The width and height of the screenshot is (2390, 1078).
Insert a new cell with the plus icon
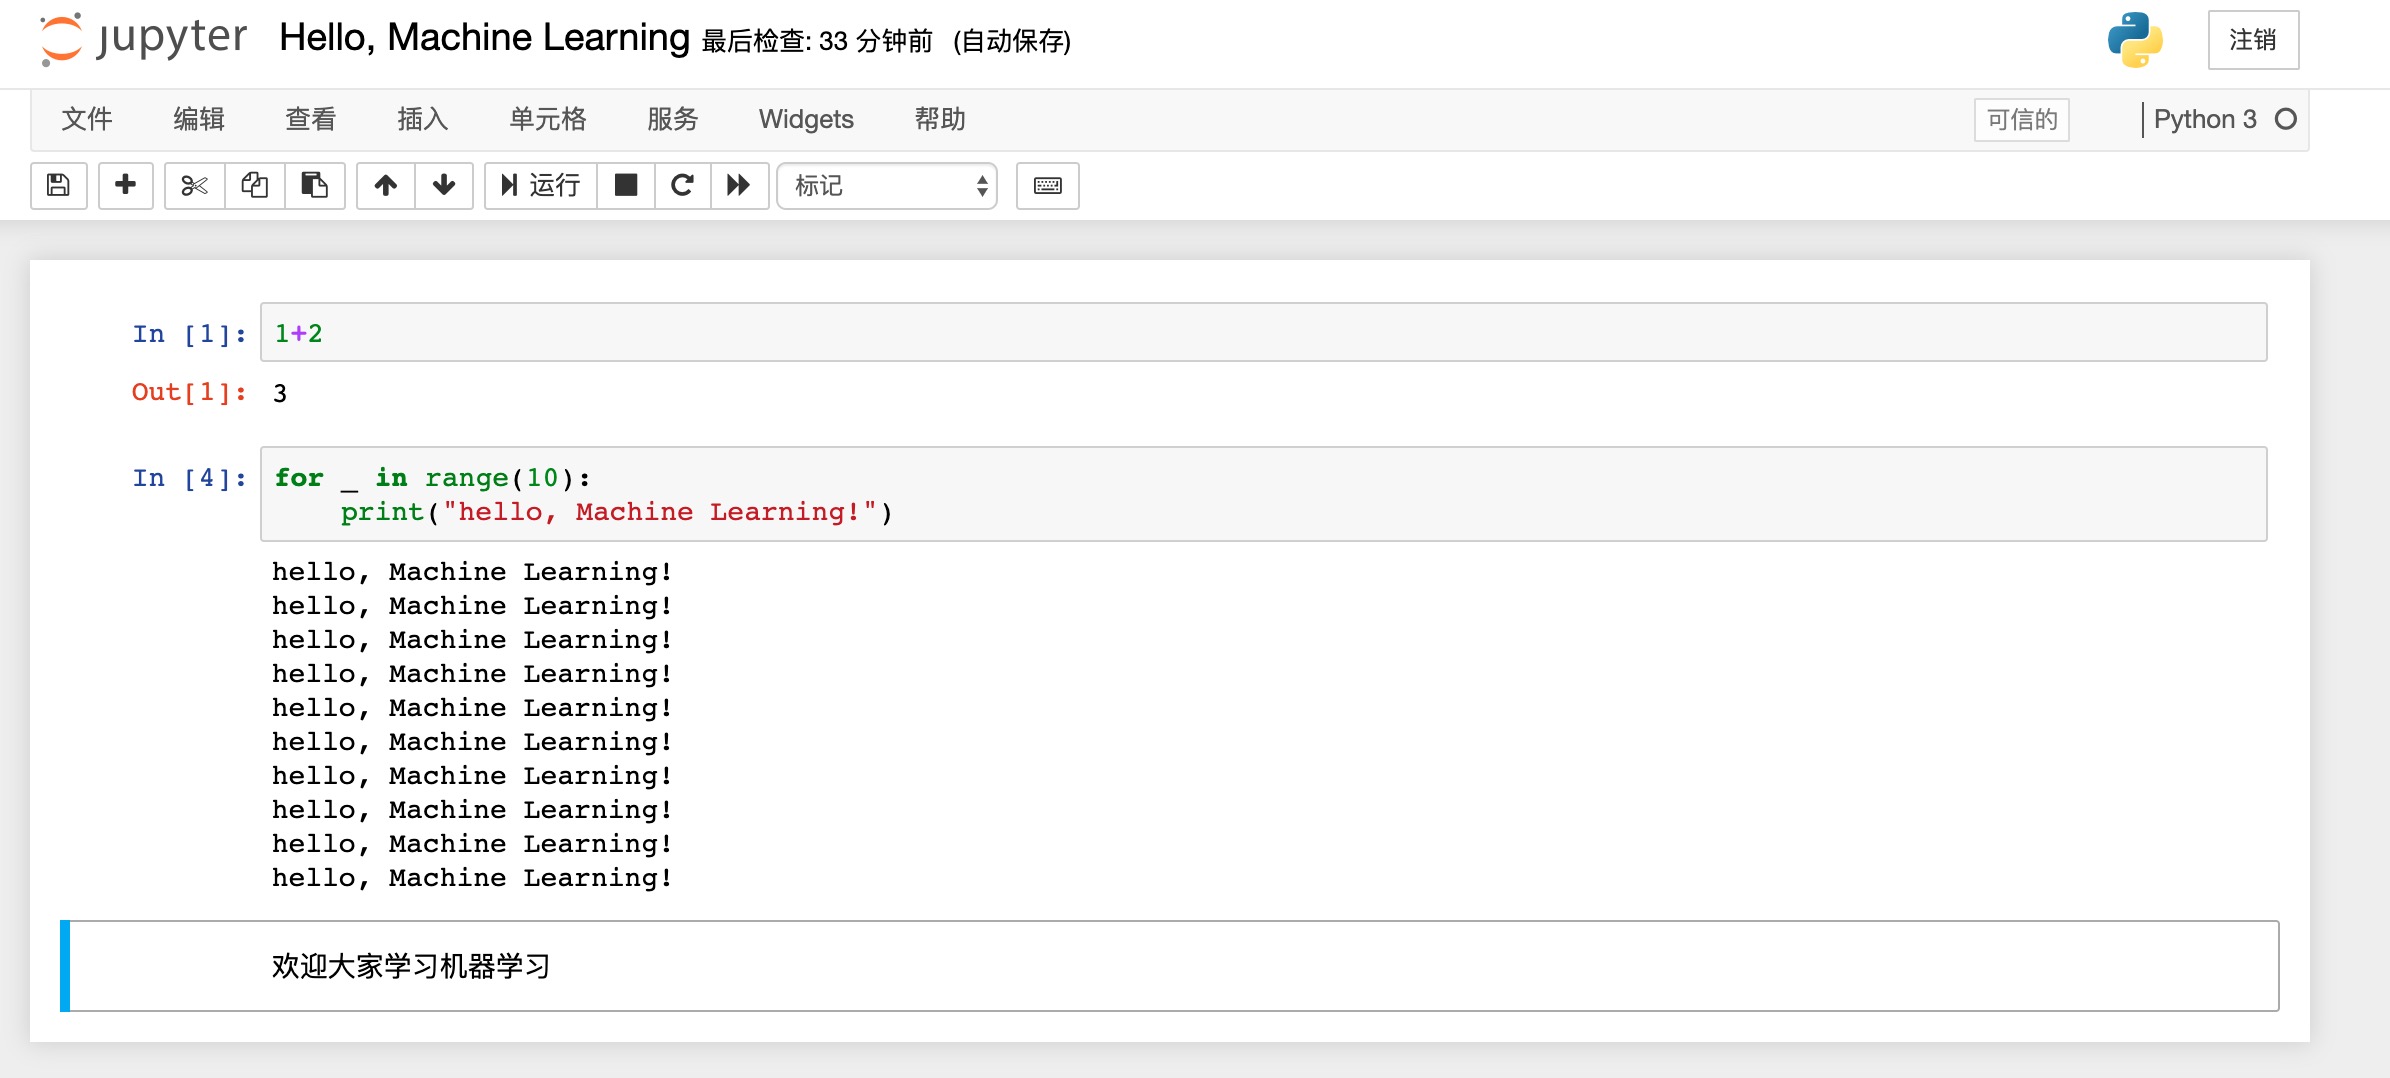coord(126,185)
